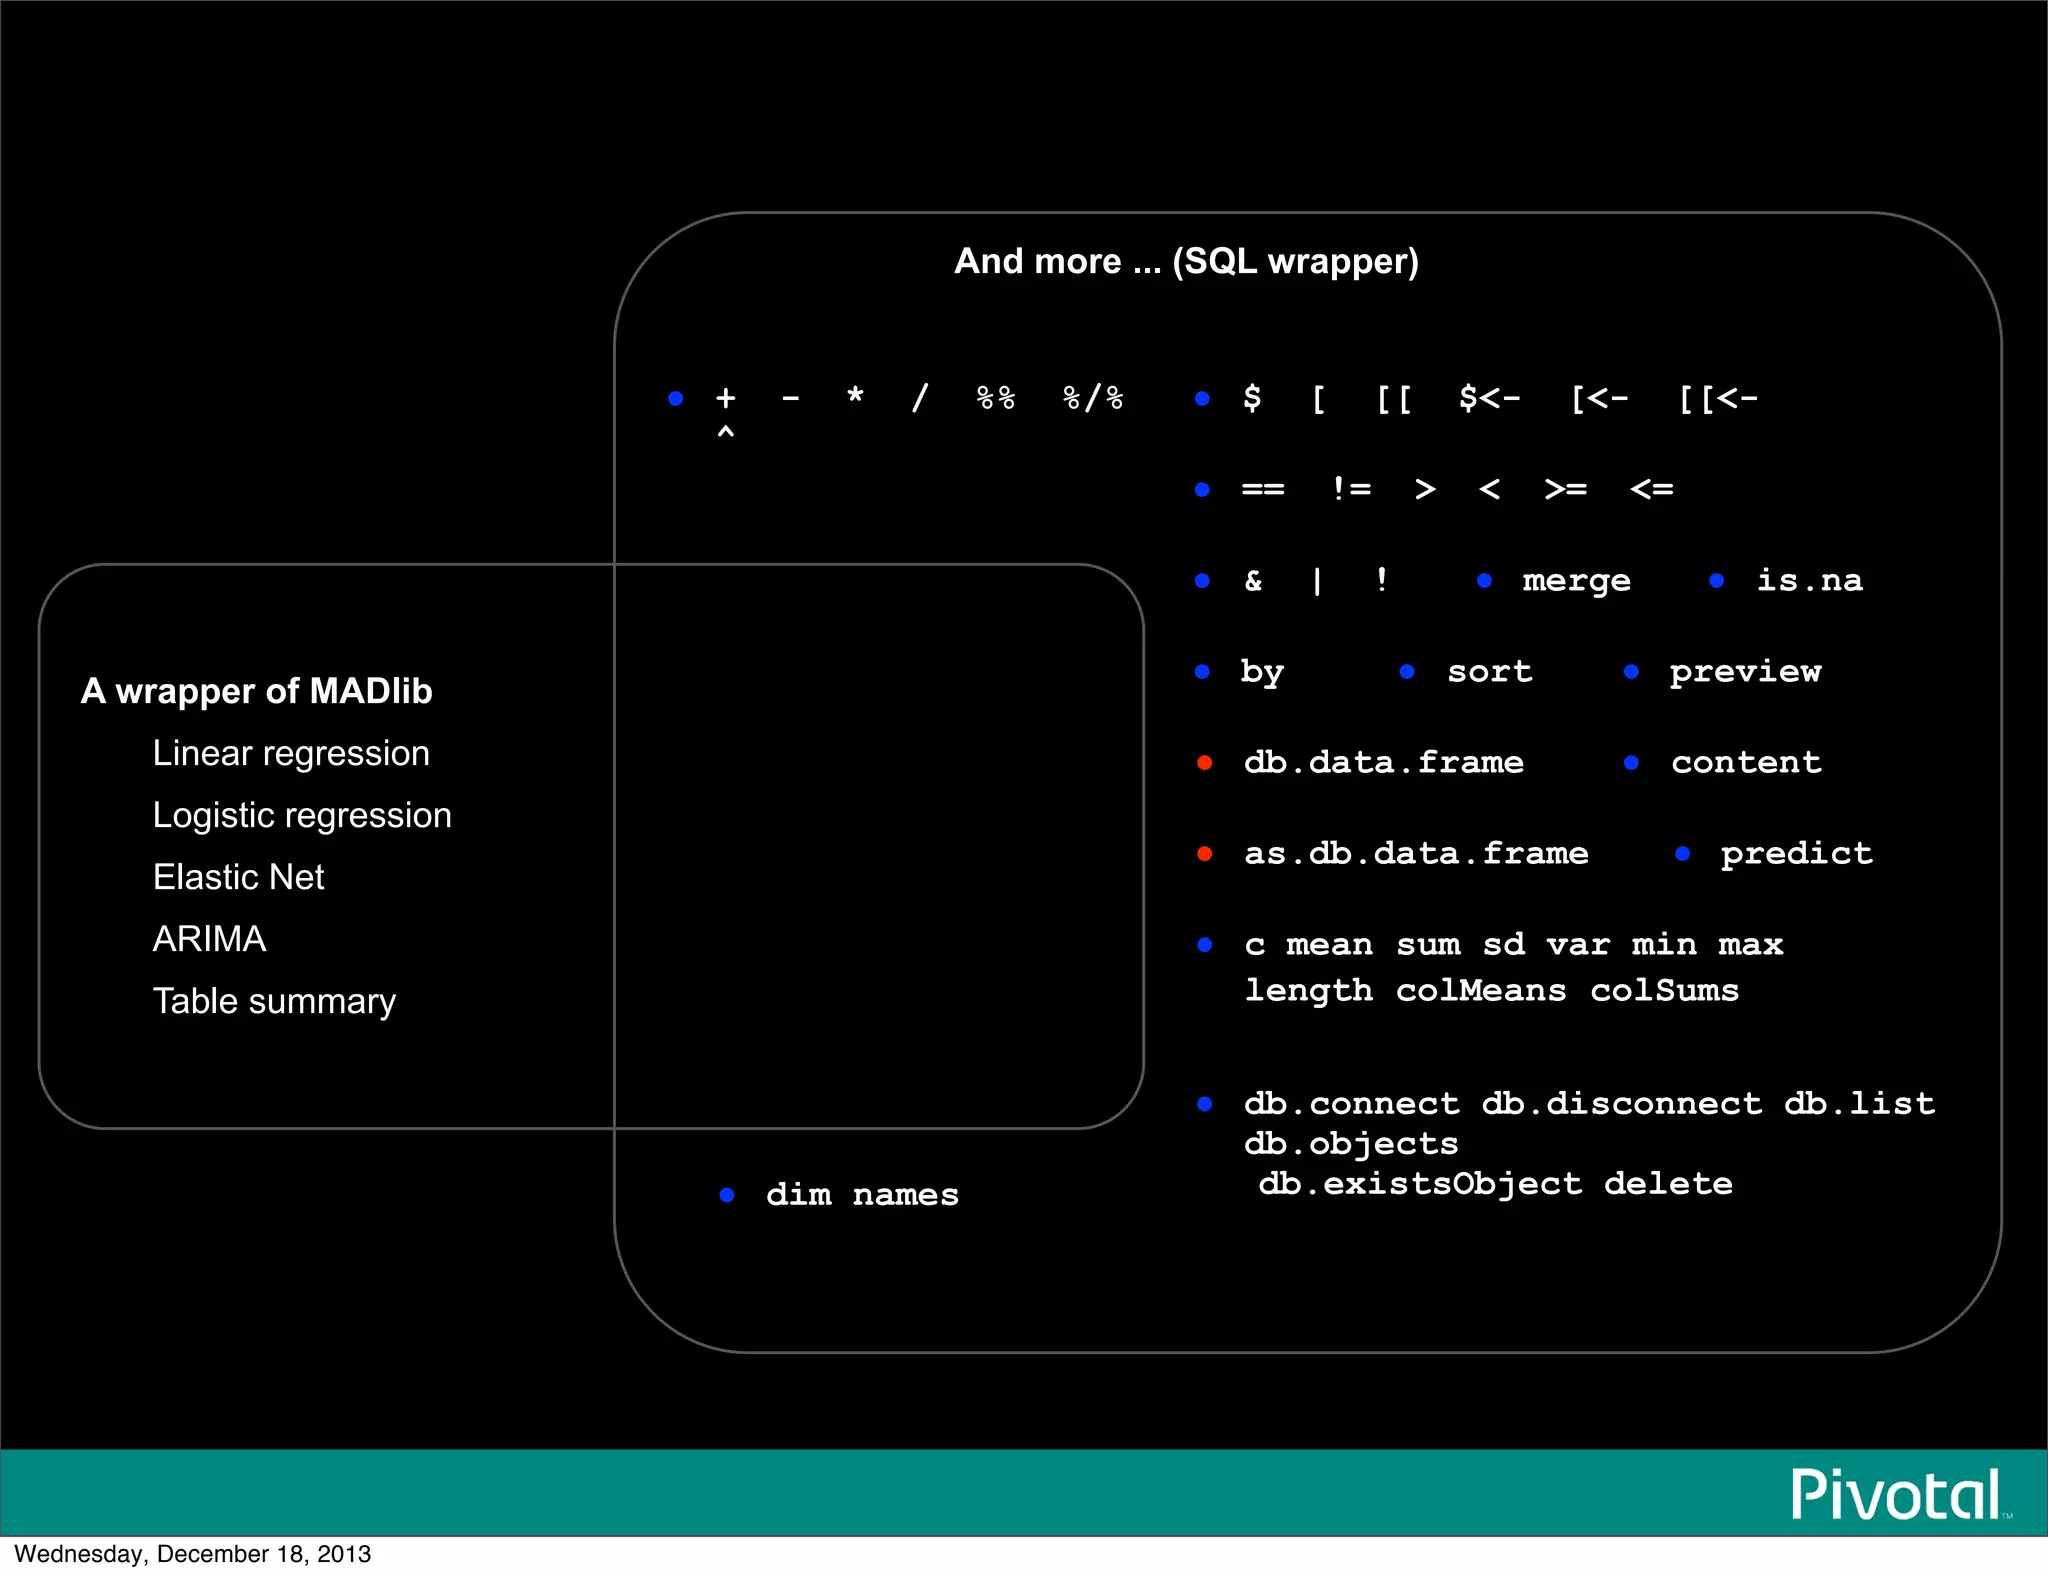This screenshot has height=1576, width=2048.
Task: Click the Table summary entry
Action: (x=274, y=1001)
